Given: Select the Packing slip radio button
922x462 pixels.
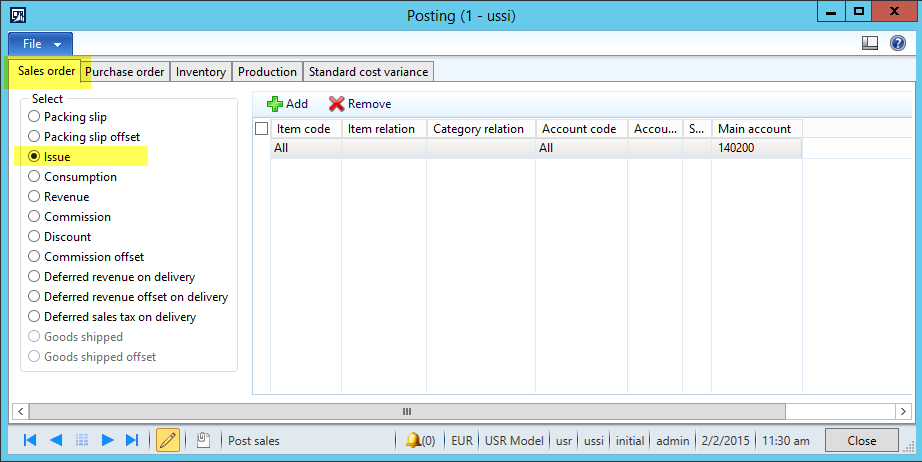Looking at the screenshot, I should tap(35, 117).
